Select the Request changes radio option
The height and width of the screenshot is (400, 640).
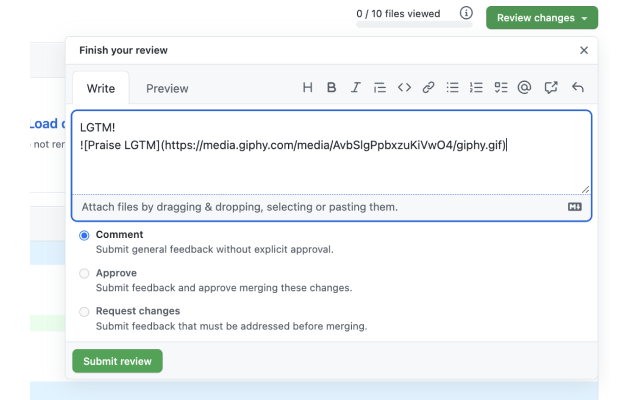[x=84, y=311]
